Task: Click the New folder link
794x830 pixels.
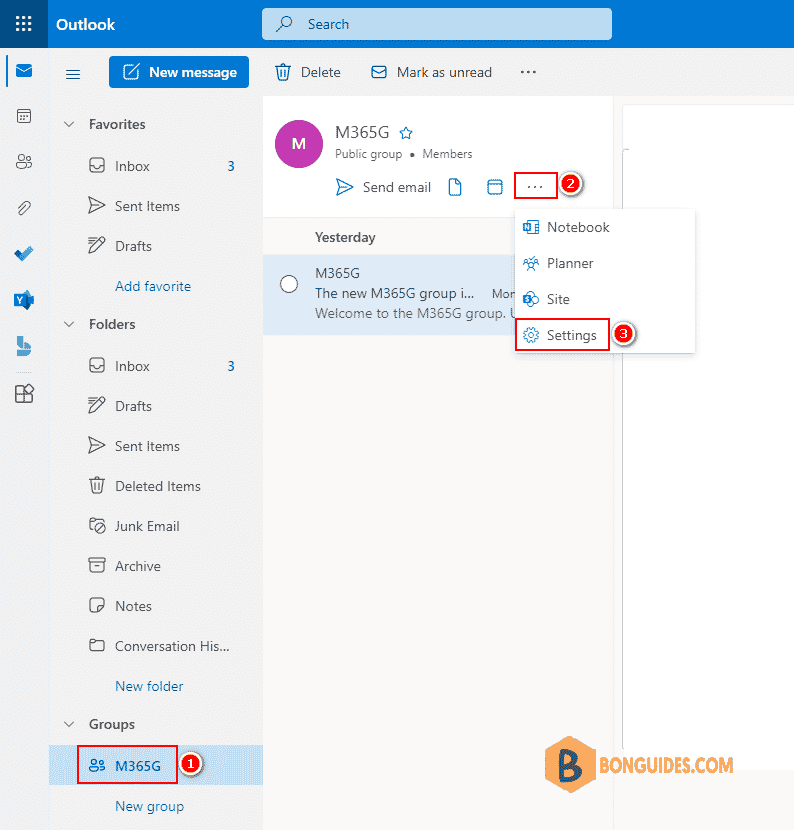Action: click(x=149, y=687)
